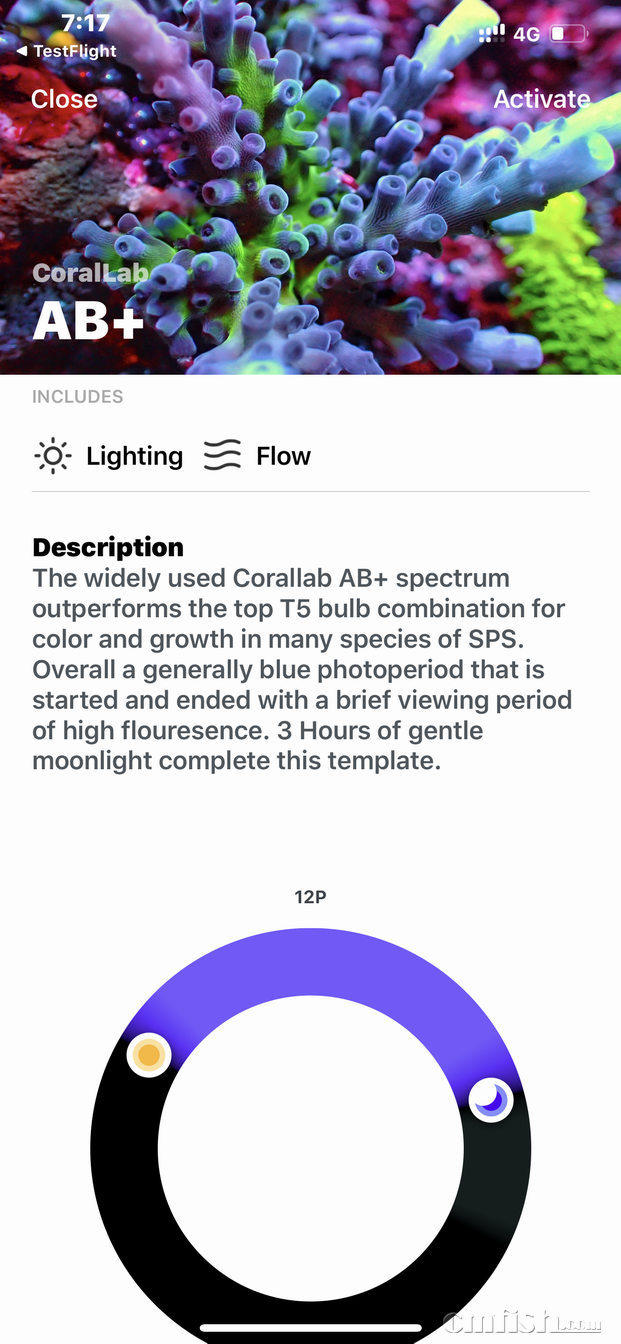Viewport: 621px width, 1344px height.
Task: Select the sunrise marker on the ring
Action: point(149,1054)
